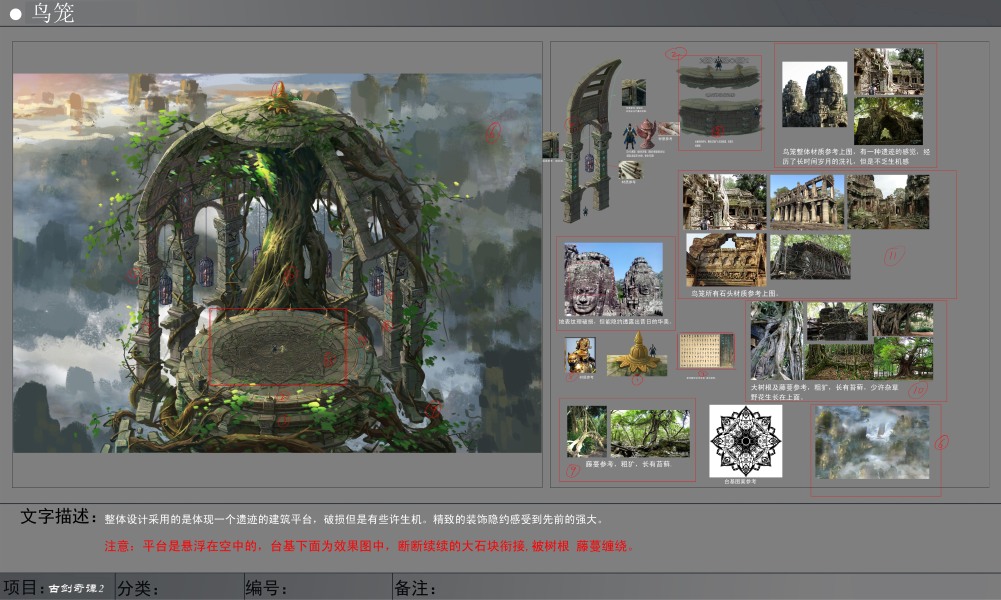This screenshot has width=1001, height=600.
Task: Select caption beginning 大树根及藤蔓参考
Action: coord(824,392)
